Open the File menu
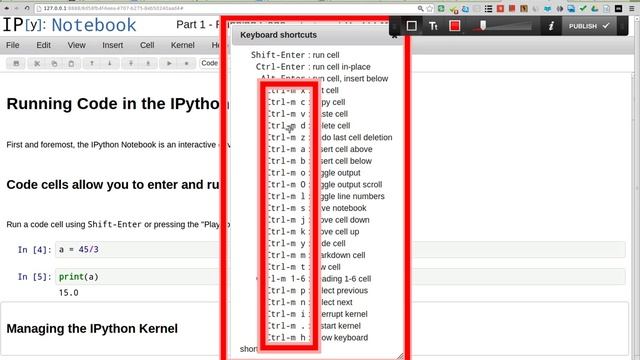The image size is (640, 360). (x=13, y=45)
